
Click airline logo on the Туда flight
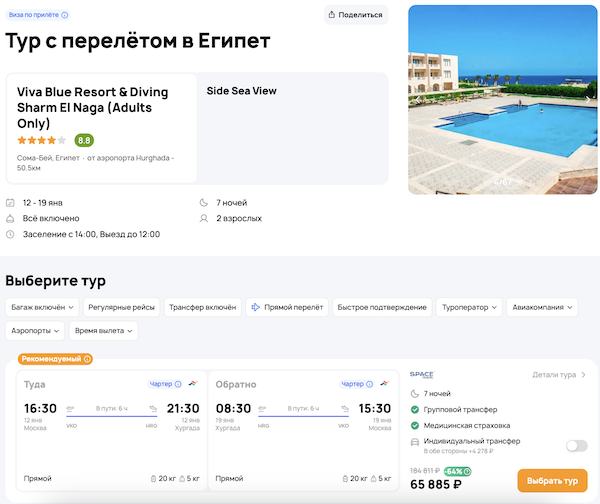point(191,384)
